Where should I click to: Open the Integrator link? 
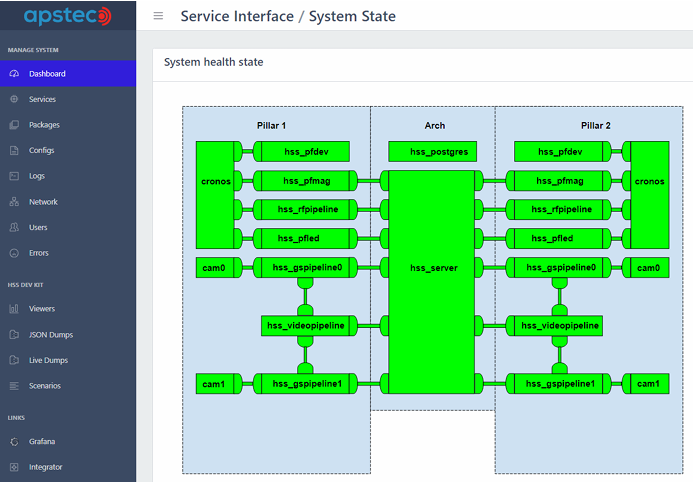[x=46, y=467]
